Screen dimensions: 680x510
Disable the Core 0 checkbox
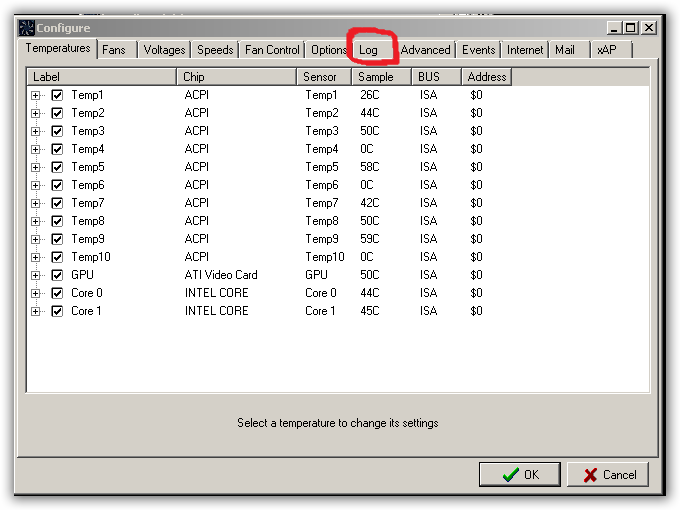coord(57,293)
